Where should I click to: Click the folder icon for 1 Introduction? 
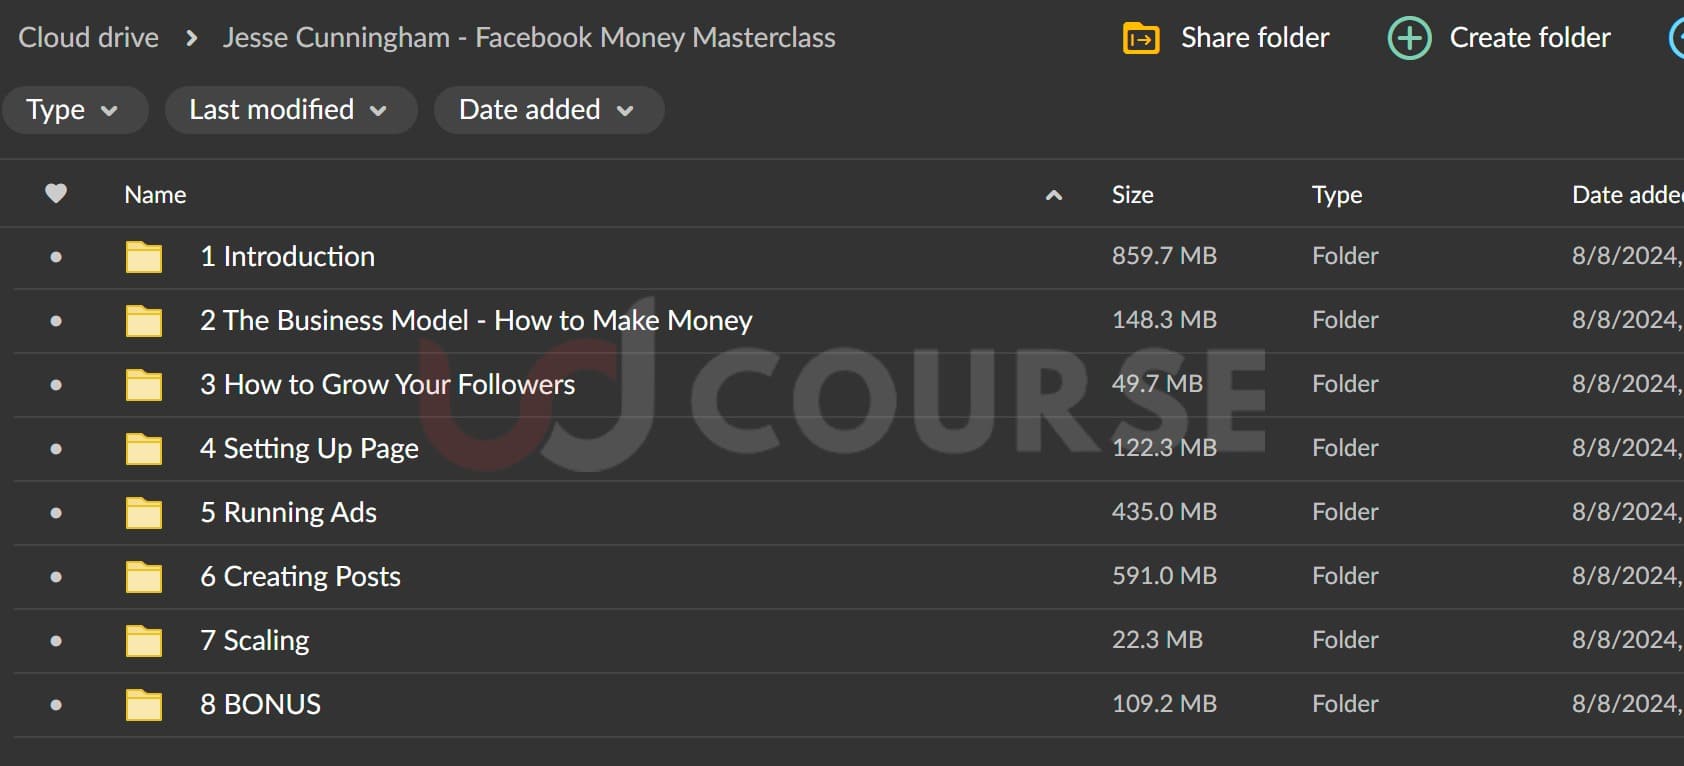click(144, 257)
